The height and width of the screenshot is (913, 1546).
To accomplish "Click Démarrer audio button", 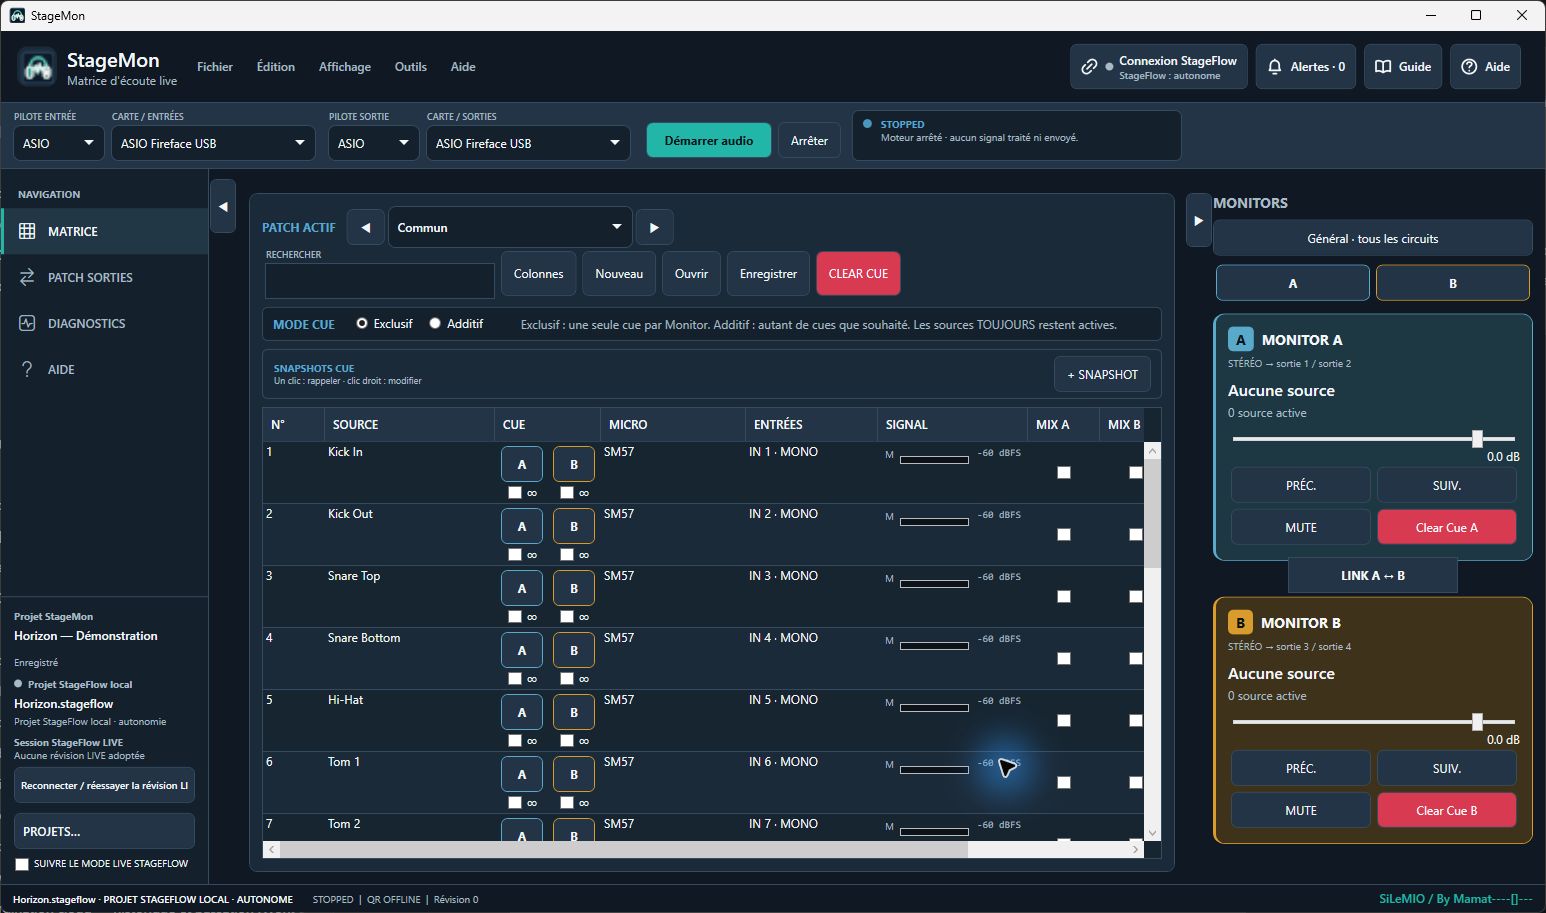I will [709, 140].
